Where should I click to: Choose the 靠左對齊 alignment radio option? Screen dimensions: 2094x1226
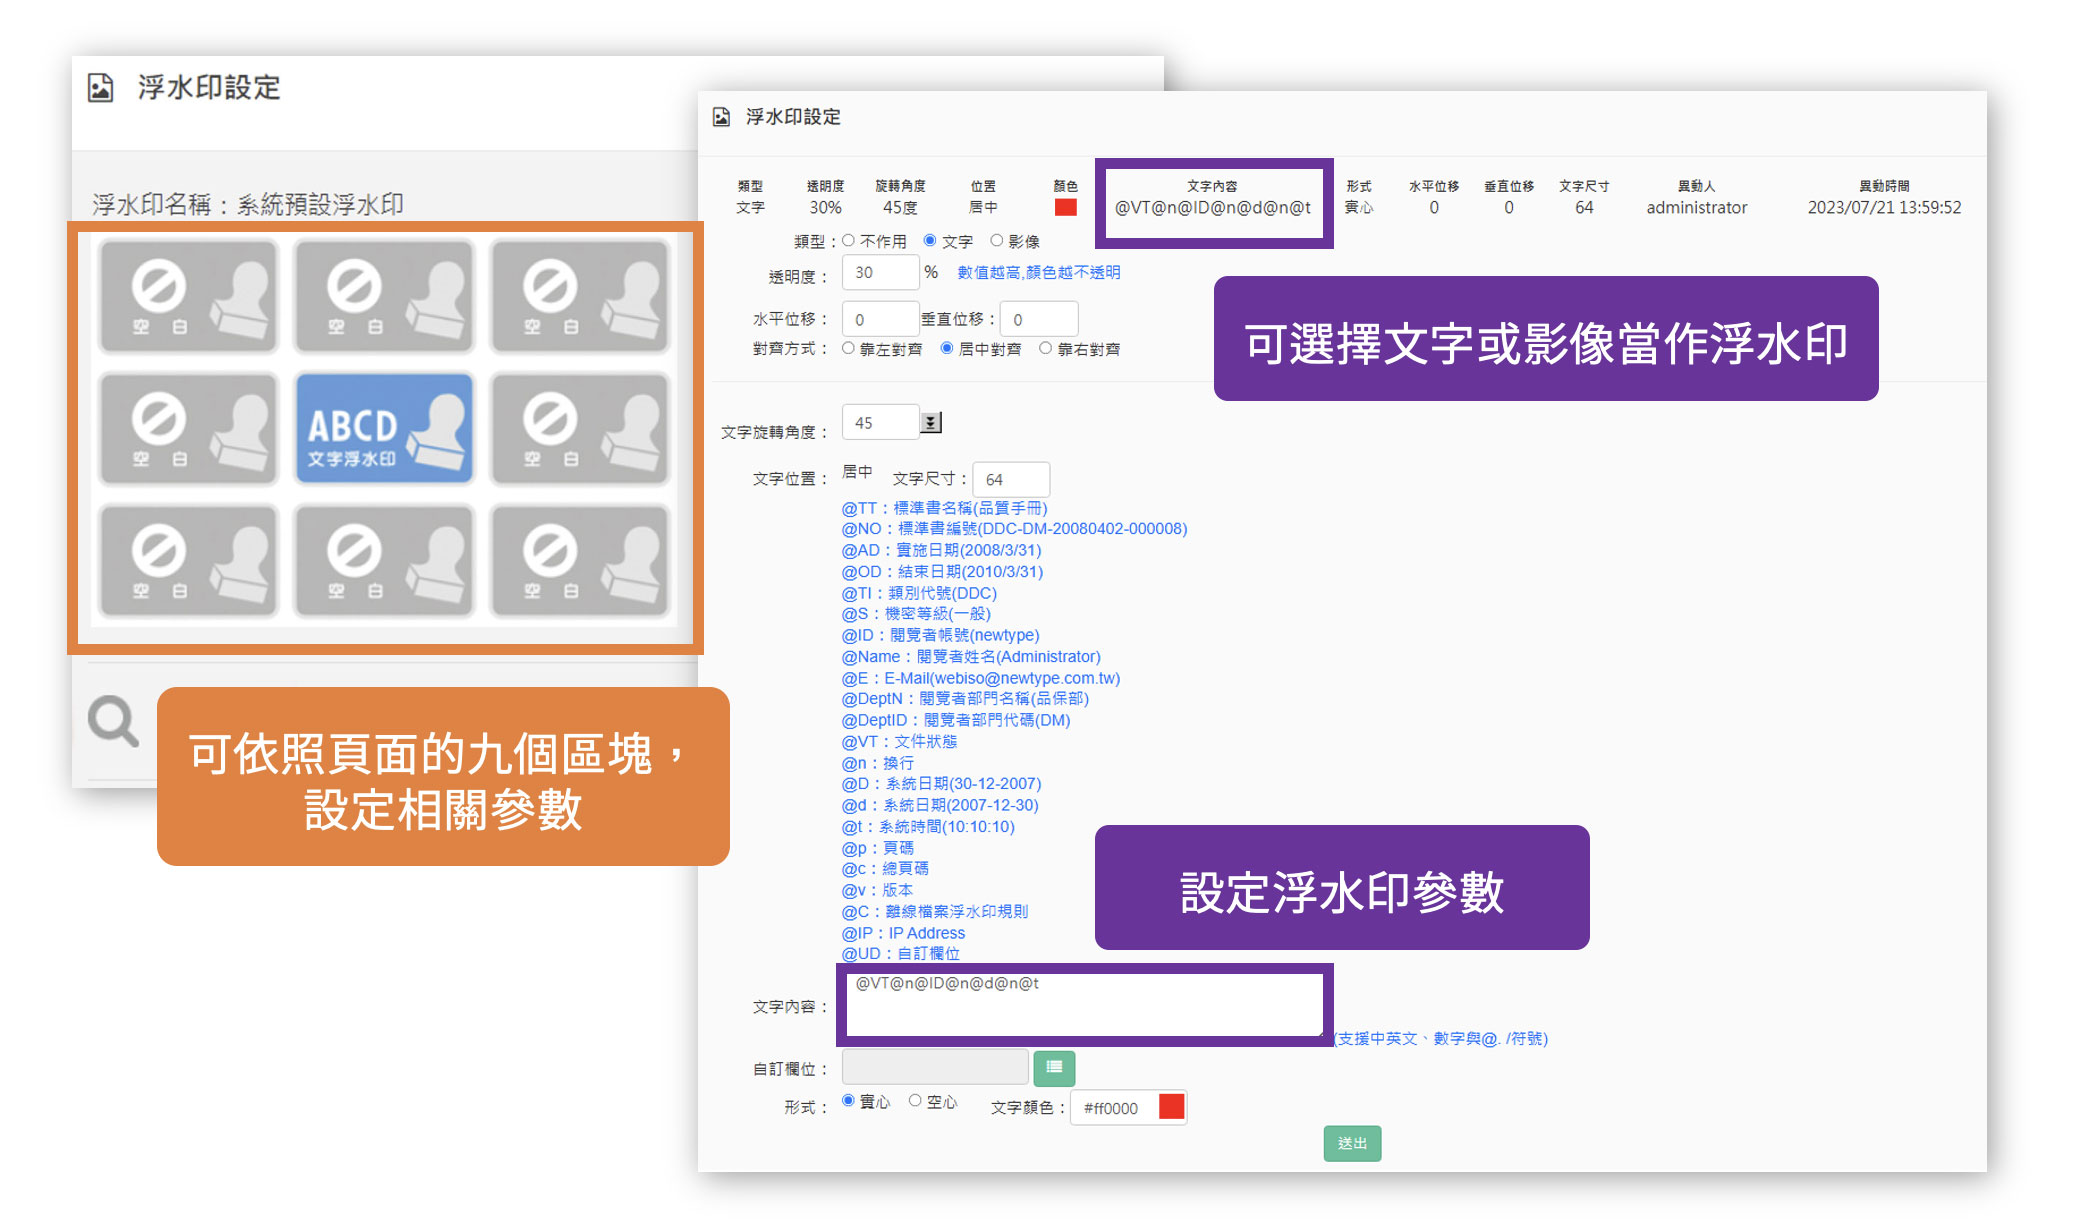pos(849,348)
